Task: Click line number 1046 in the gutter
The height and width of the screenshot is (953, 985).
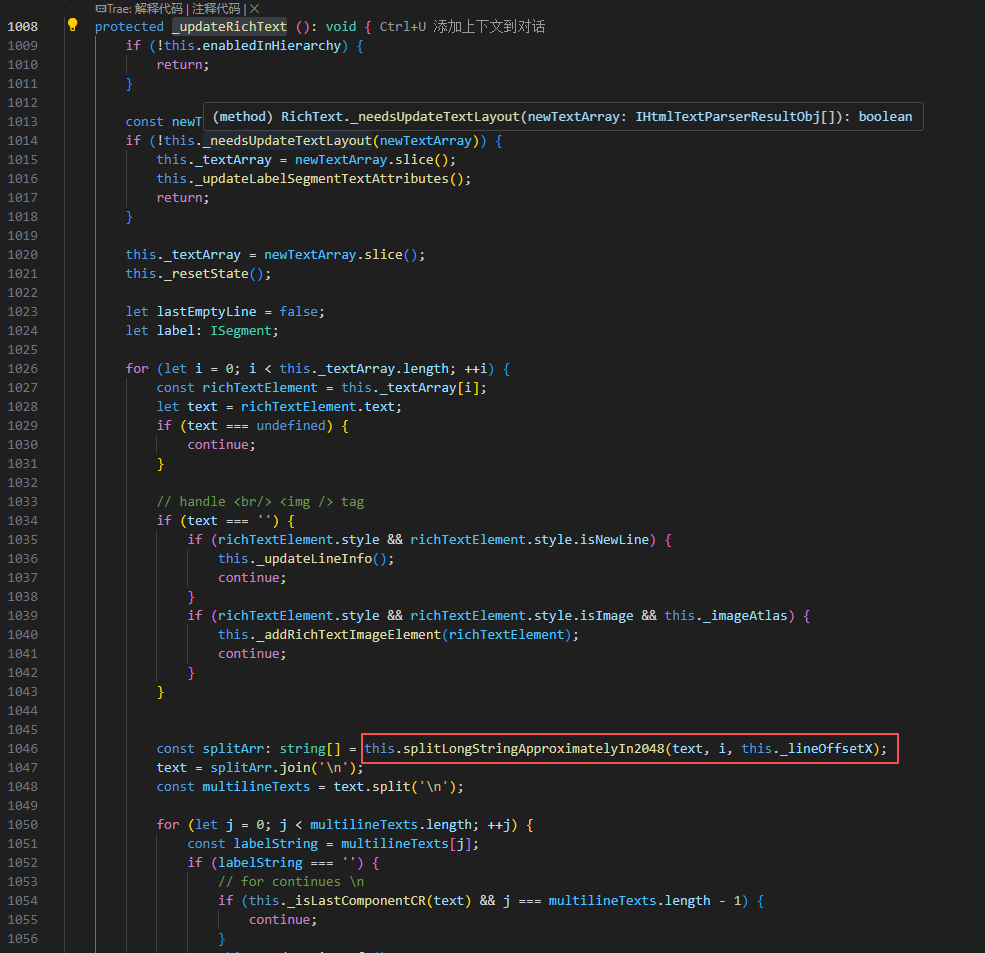Action: point(23,749)
